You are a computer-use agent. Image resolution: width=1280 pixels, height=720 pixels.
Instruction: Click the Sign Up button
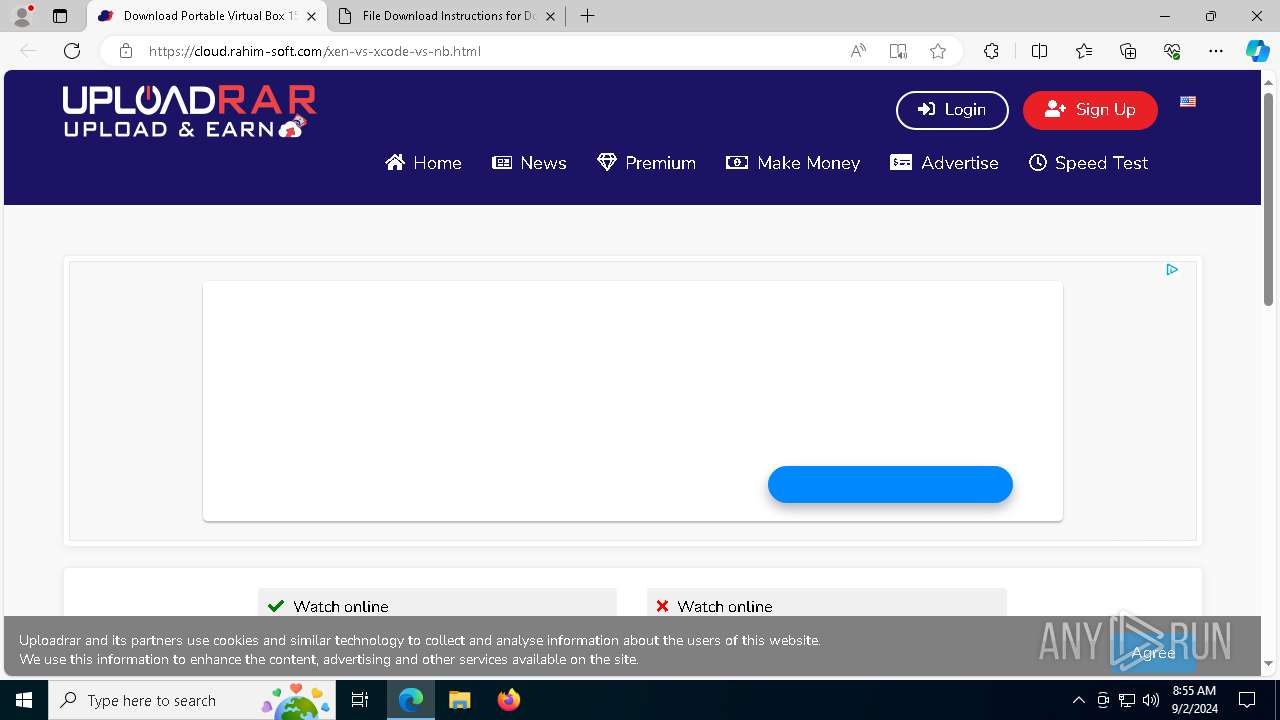1090,110
